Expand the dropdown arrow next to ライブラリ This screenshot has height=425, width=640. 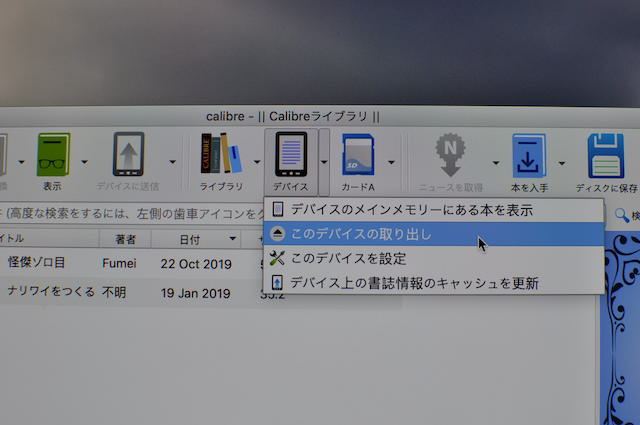click(257, 162)
